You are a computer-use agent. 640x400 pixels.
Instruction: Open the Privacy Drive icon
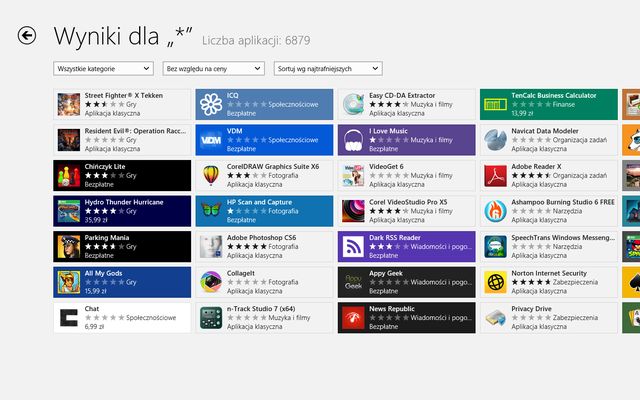click(x=496, y=318)
